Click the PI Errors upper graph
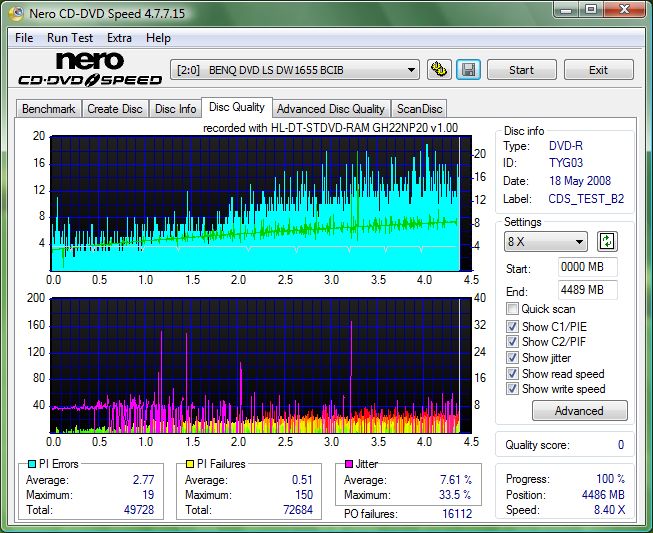653x533 pixels. (261, 203)
